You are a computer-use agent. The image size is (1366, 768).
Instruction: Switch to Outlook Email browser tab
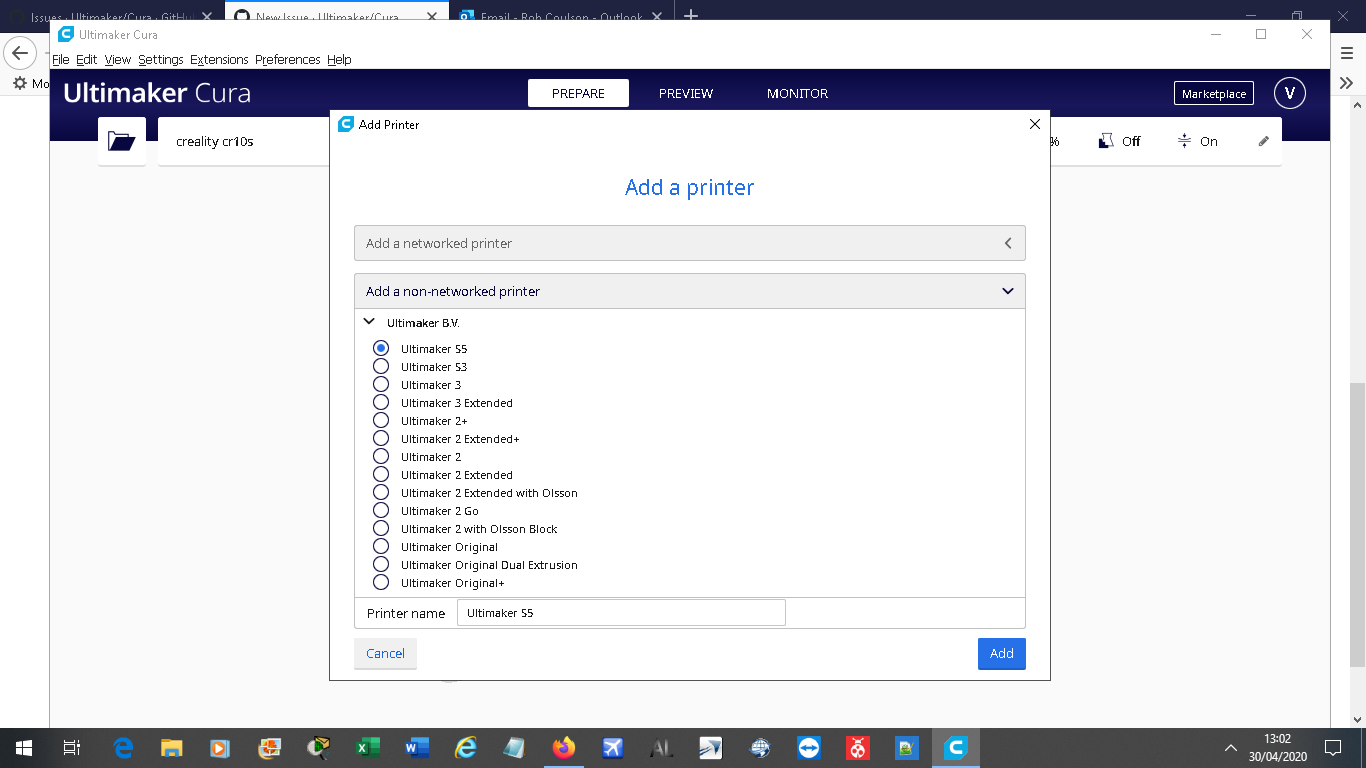[x=561, y=17]
